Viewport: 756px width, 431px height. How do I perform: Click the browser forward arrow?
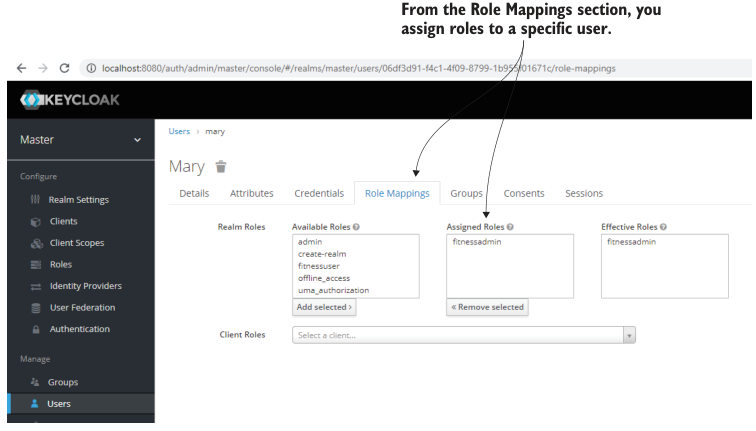[43, 68]
